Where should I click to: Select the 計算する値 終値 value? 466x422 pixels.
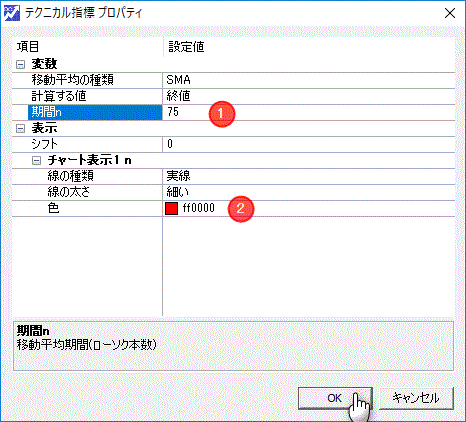coord(309,96)
